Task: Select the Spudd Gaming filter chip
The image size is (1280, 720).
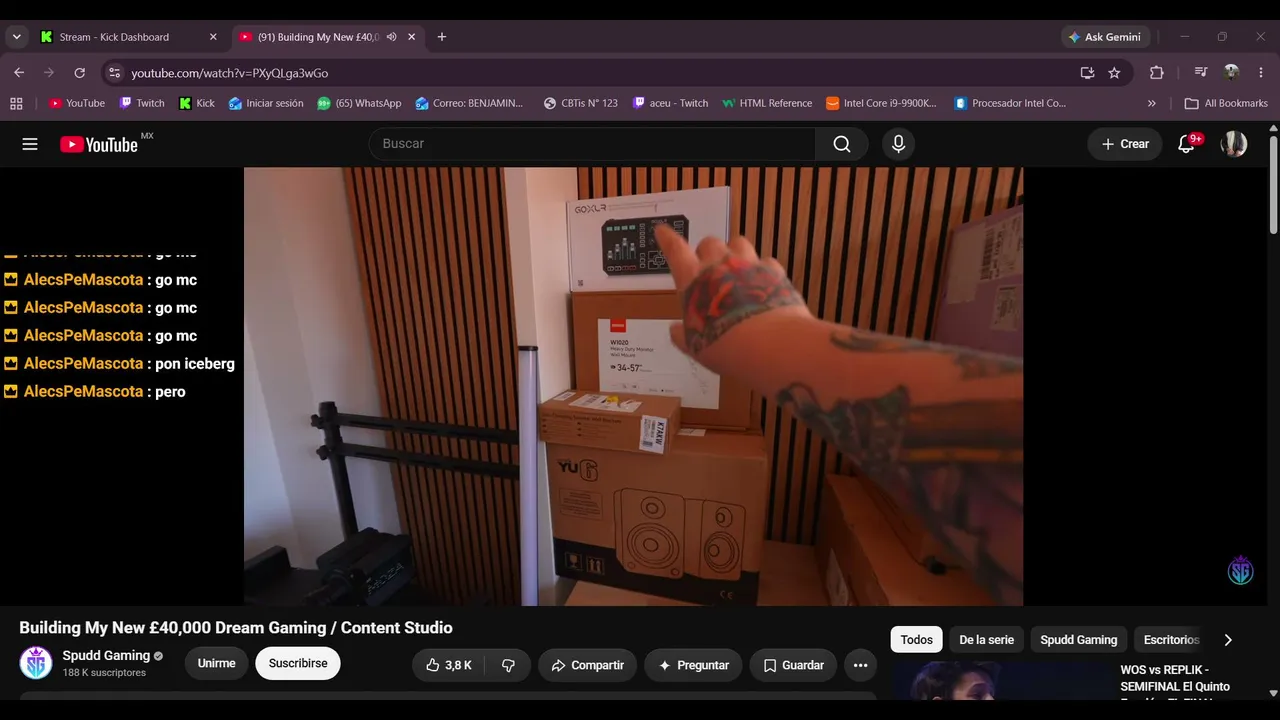Action: [x=1079, y=640]
